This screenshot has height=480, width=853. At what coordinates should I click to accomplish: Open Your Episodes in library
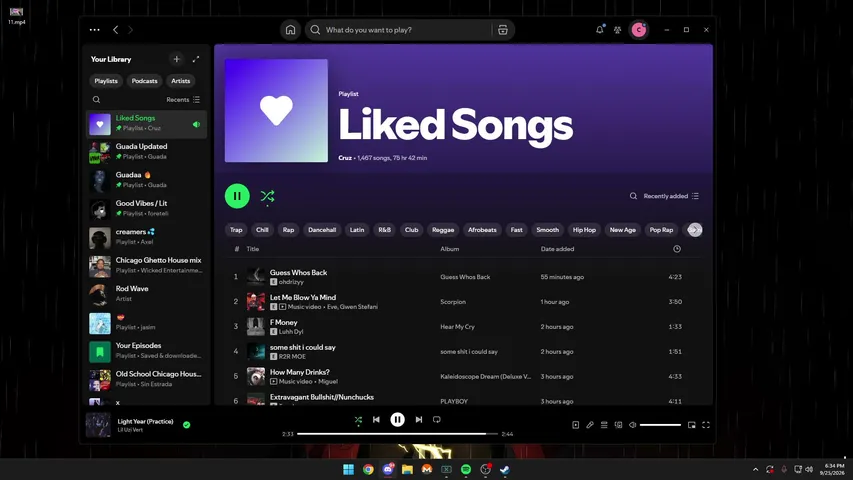146,351
